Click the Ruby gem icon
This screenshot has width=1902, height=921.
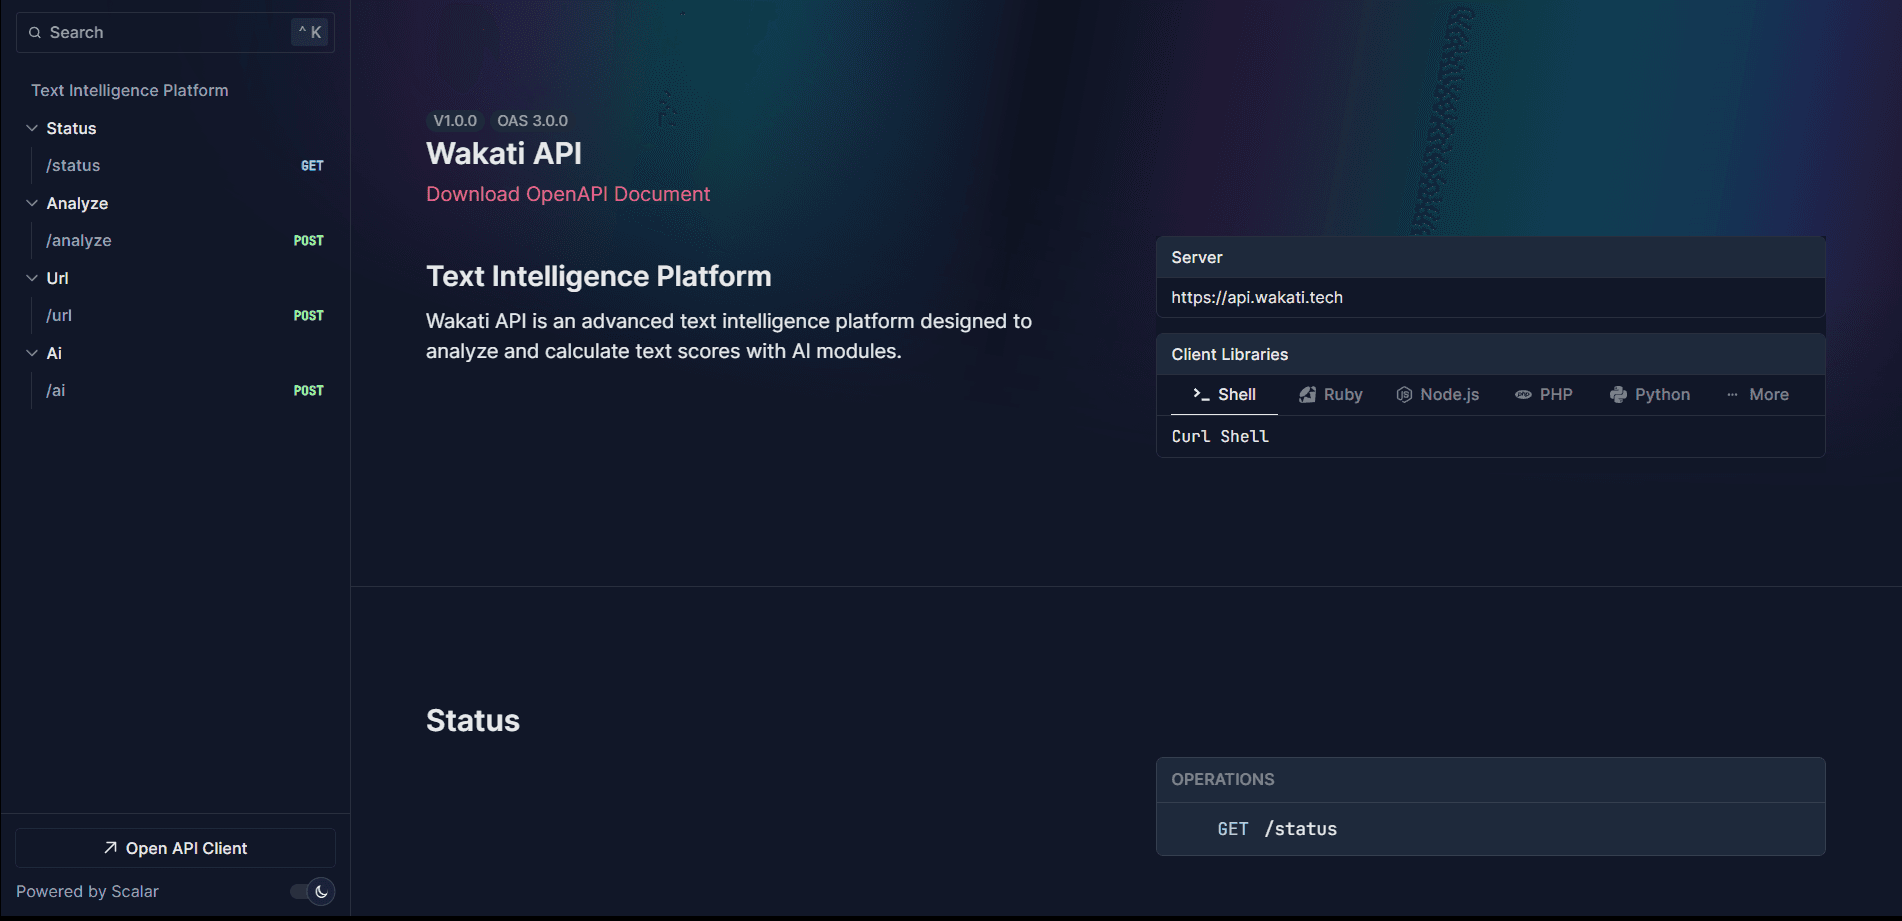pyautogui.click(x=1307, y=395)
